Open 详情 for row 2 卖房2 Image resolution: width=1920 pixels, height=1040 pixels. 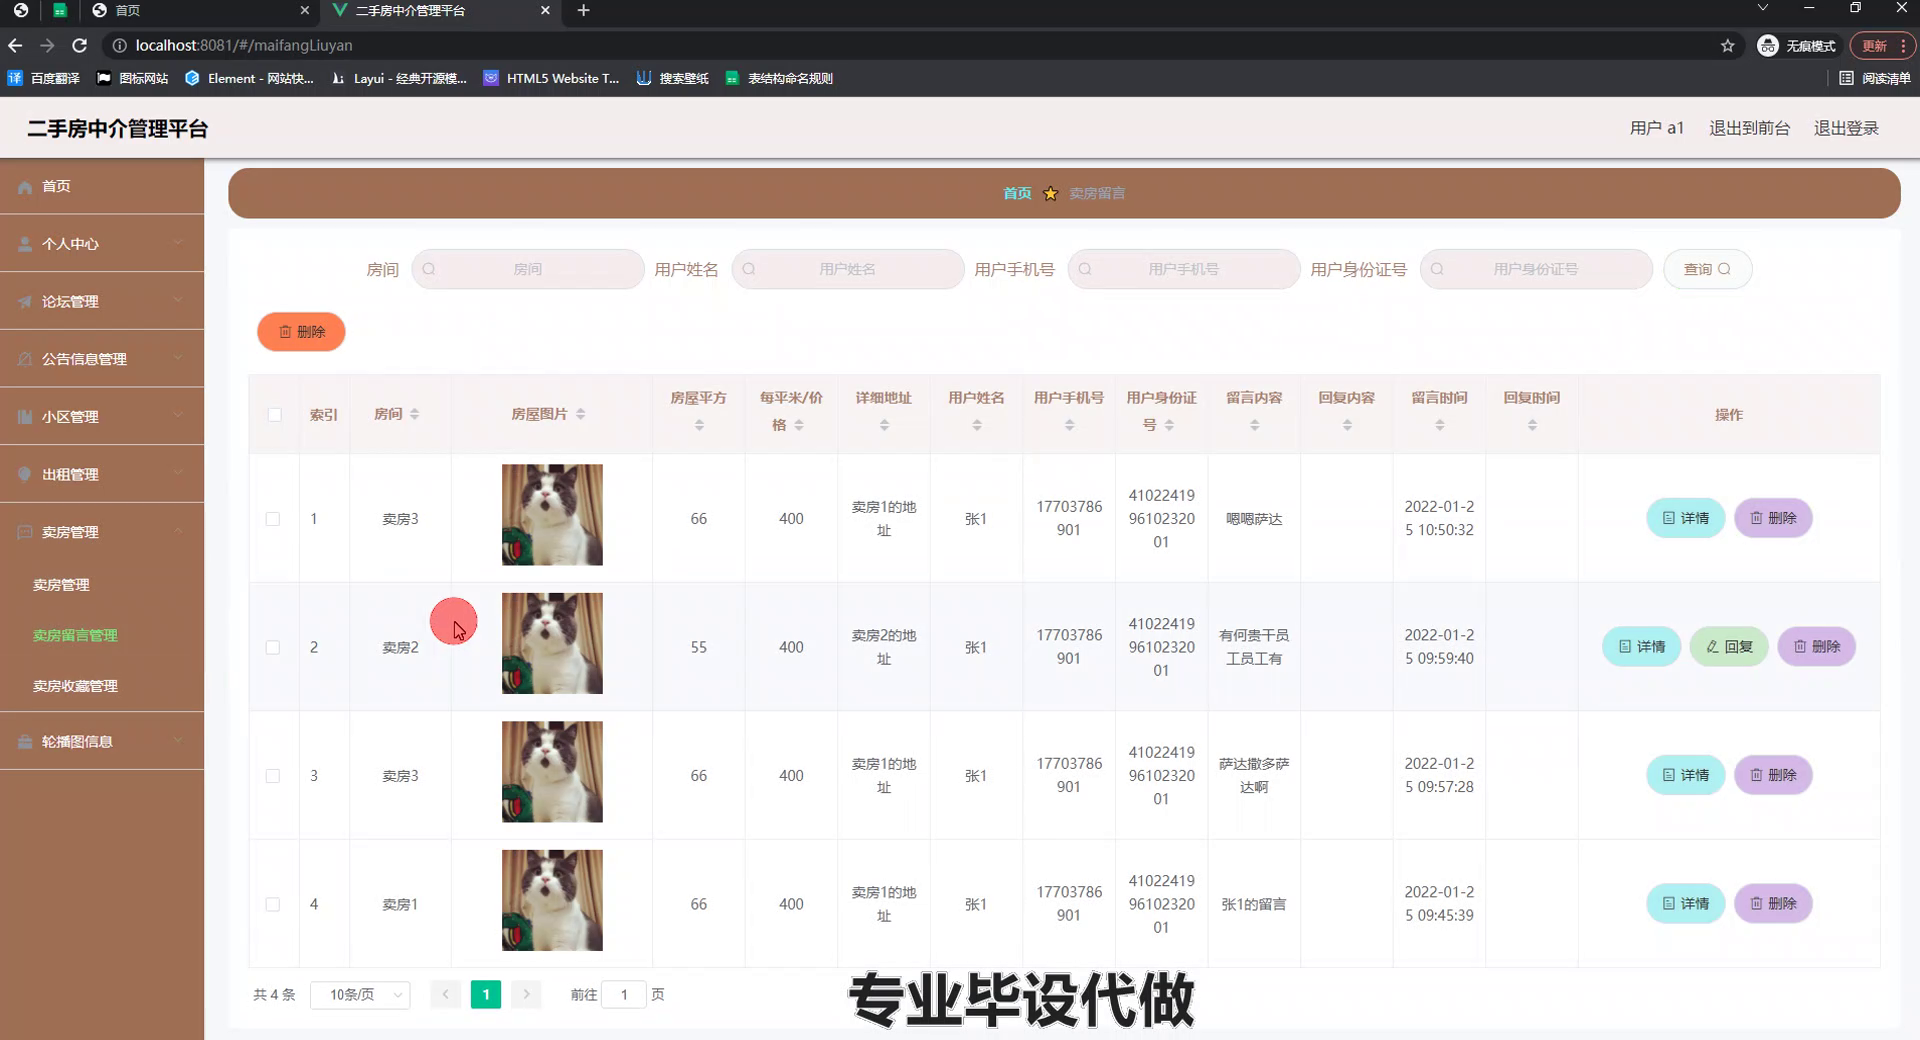click(1641, 647)
